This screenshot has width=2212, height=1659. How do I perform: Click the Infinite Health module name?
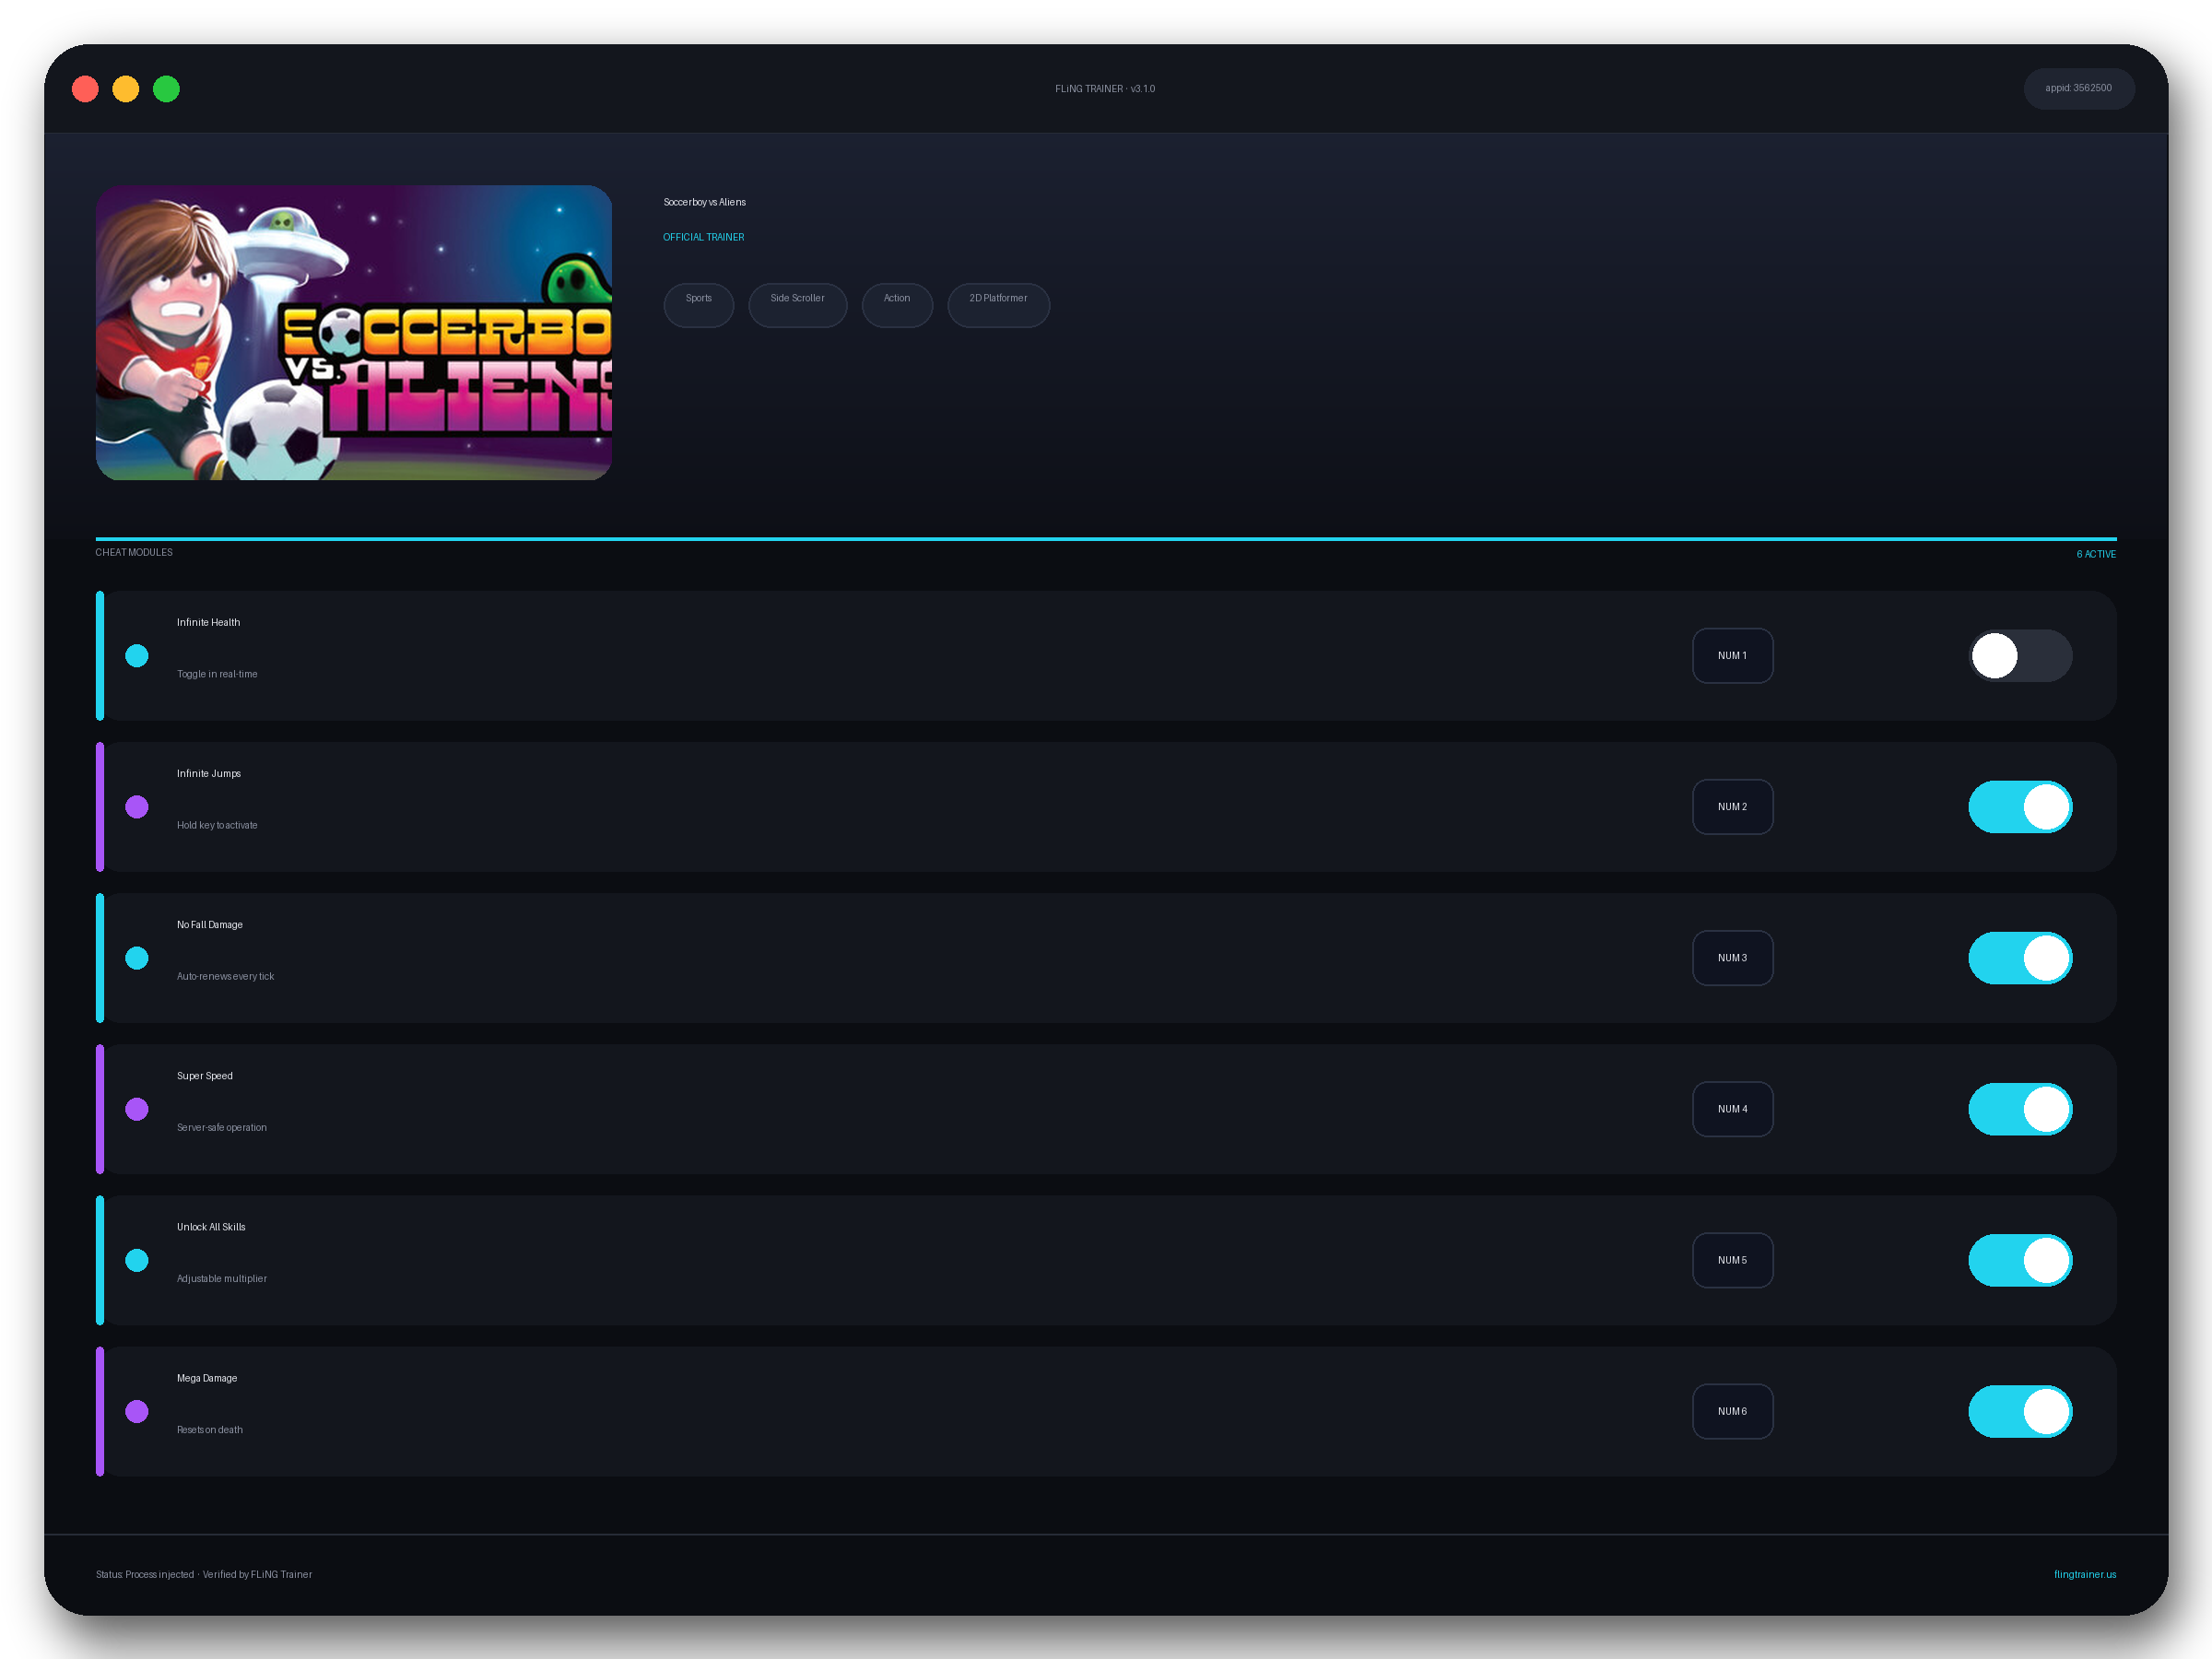click(x=208, y=622)
